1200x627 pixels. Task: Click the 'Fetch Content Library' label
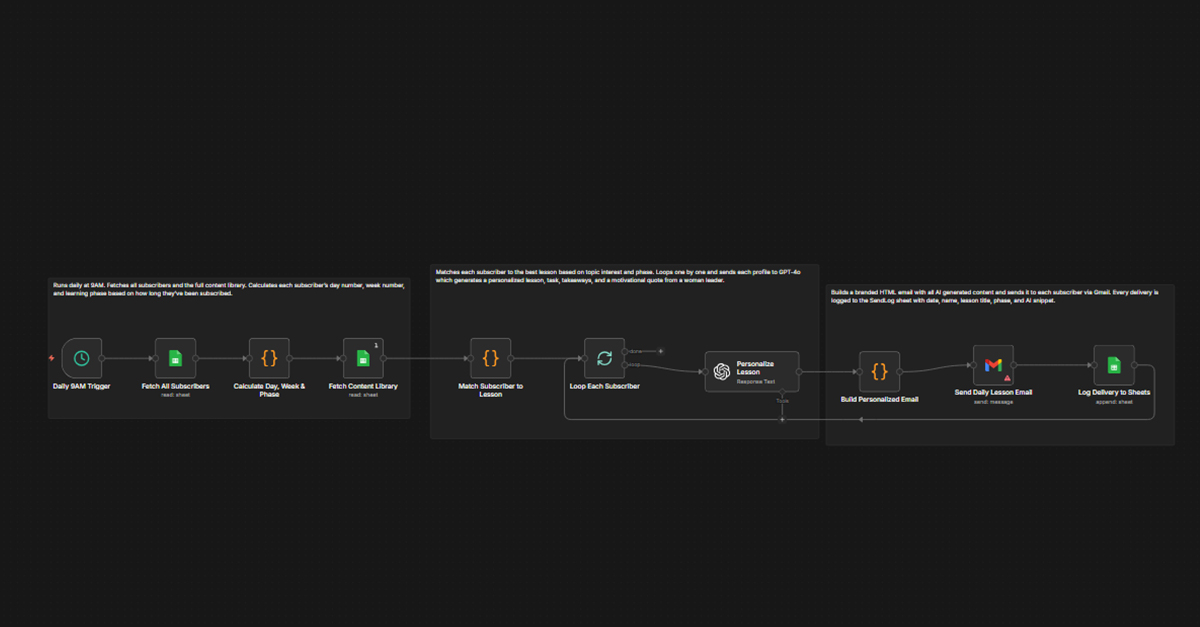[363, 386]
